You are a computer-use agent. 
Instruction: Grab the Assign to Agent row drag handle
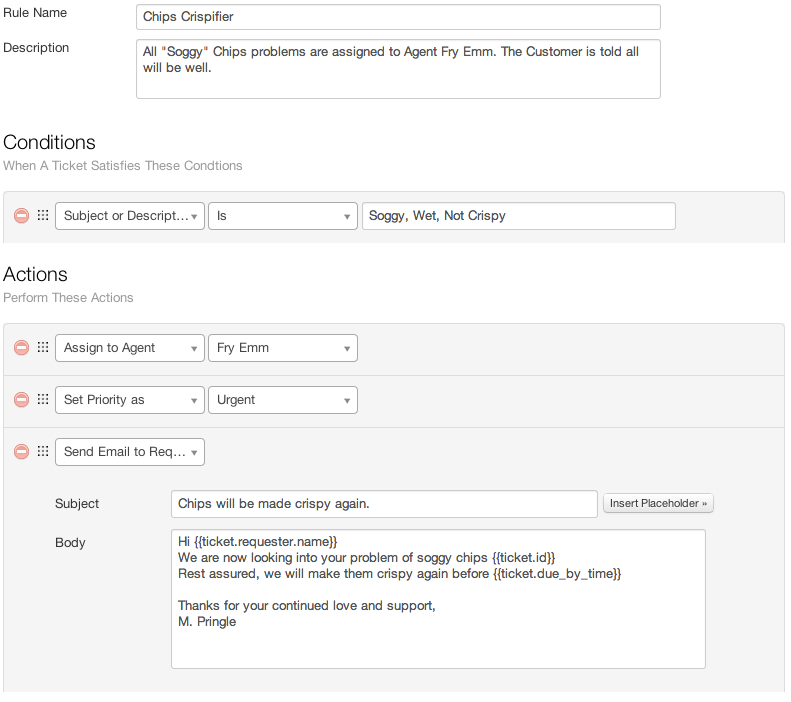43,348
